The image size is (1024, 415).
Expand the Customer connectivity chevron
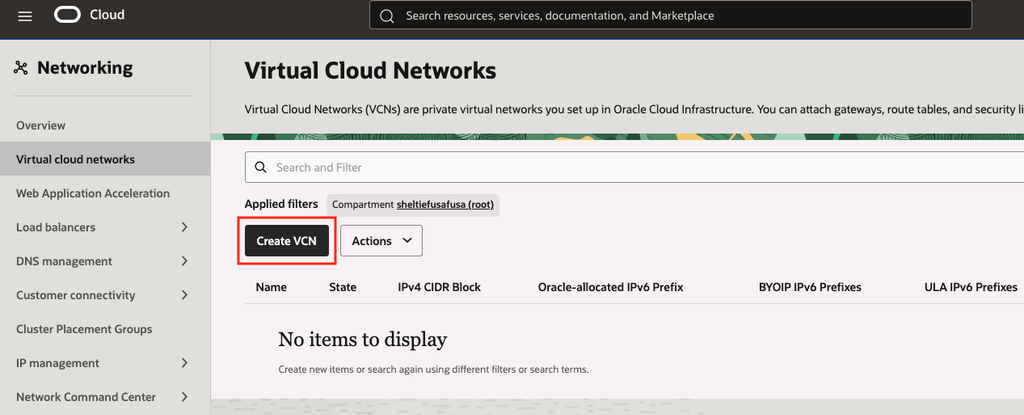[184, 295]
